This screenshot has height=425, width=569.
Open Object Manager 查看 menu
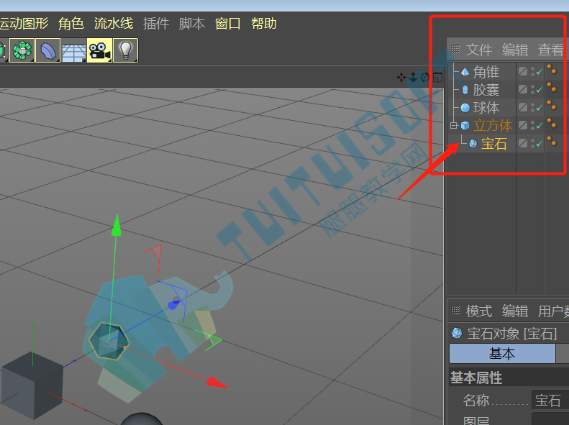point(551,49)
